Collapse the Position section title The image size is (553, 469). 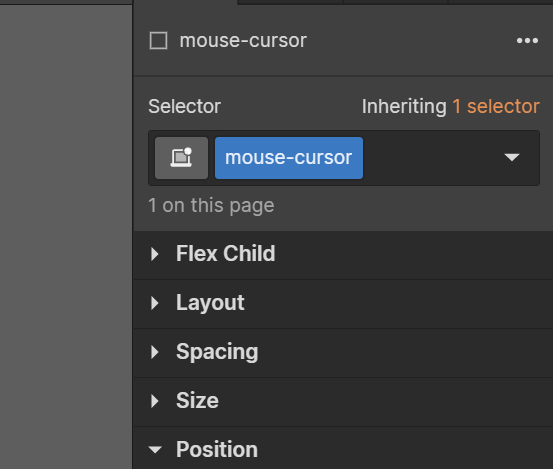pyautogui.click(x=217, y=450)
